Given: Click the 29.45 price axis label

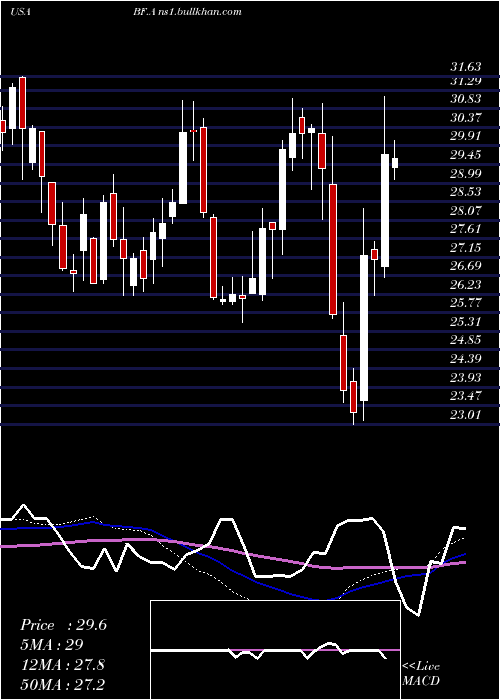Looking at the screenshot, I should (x=466, y=155).
